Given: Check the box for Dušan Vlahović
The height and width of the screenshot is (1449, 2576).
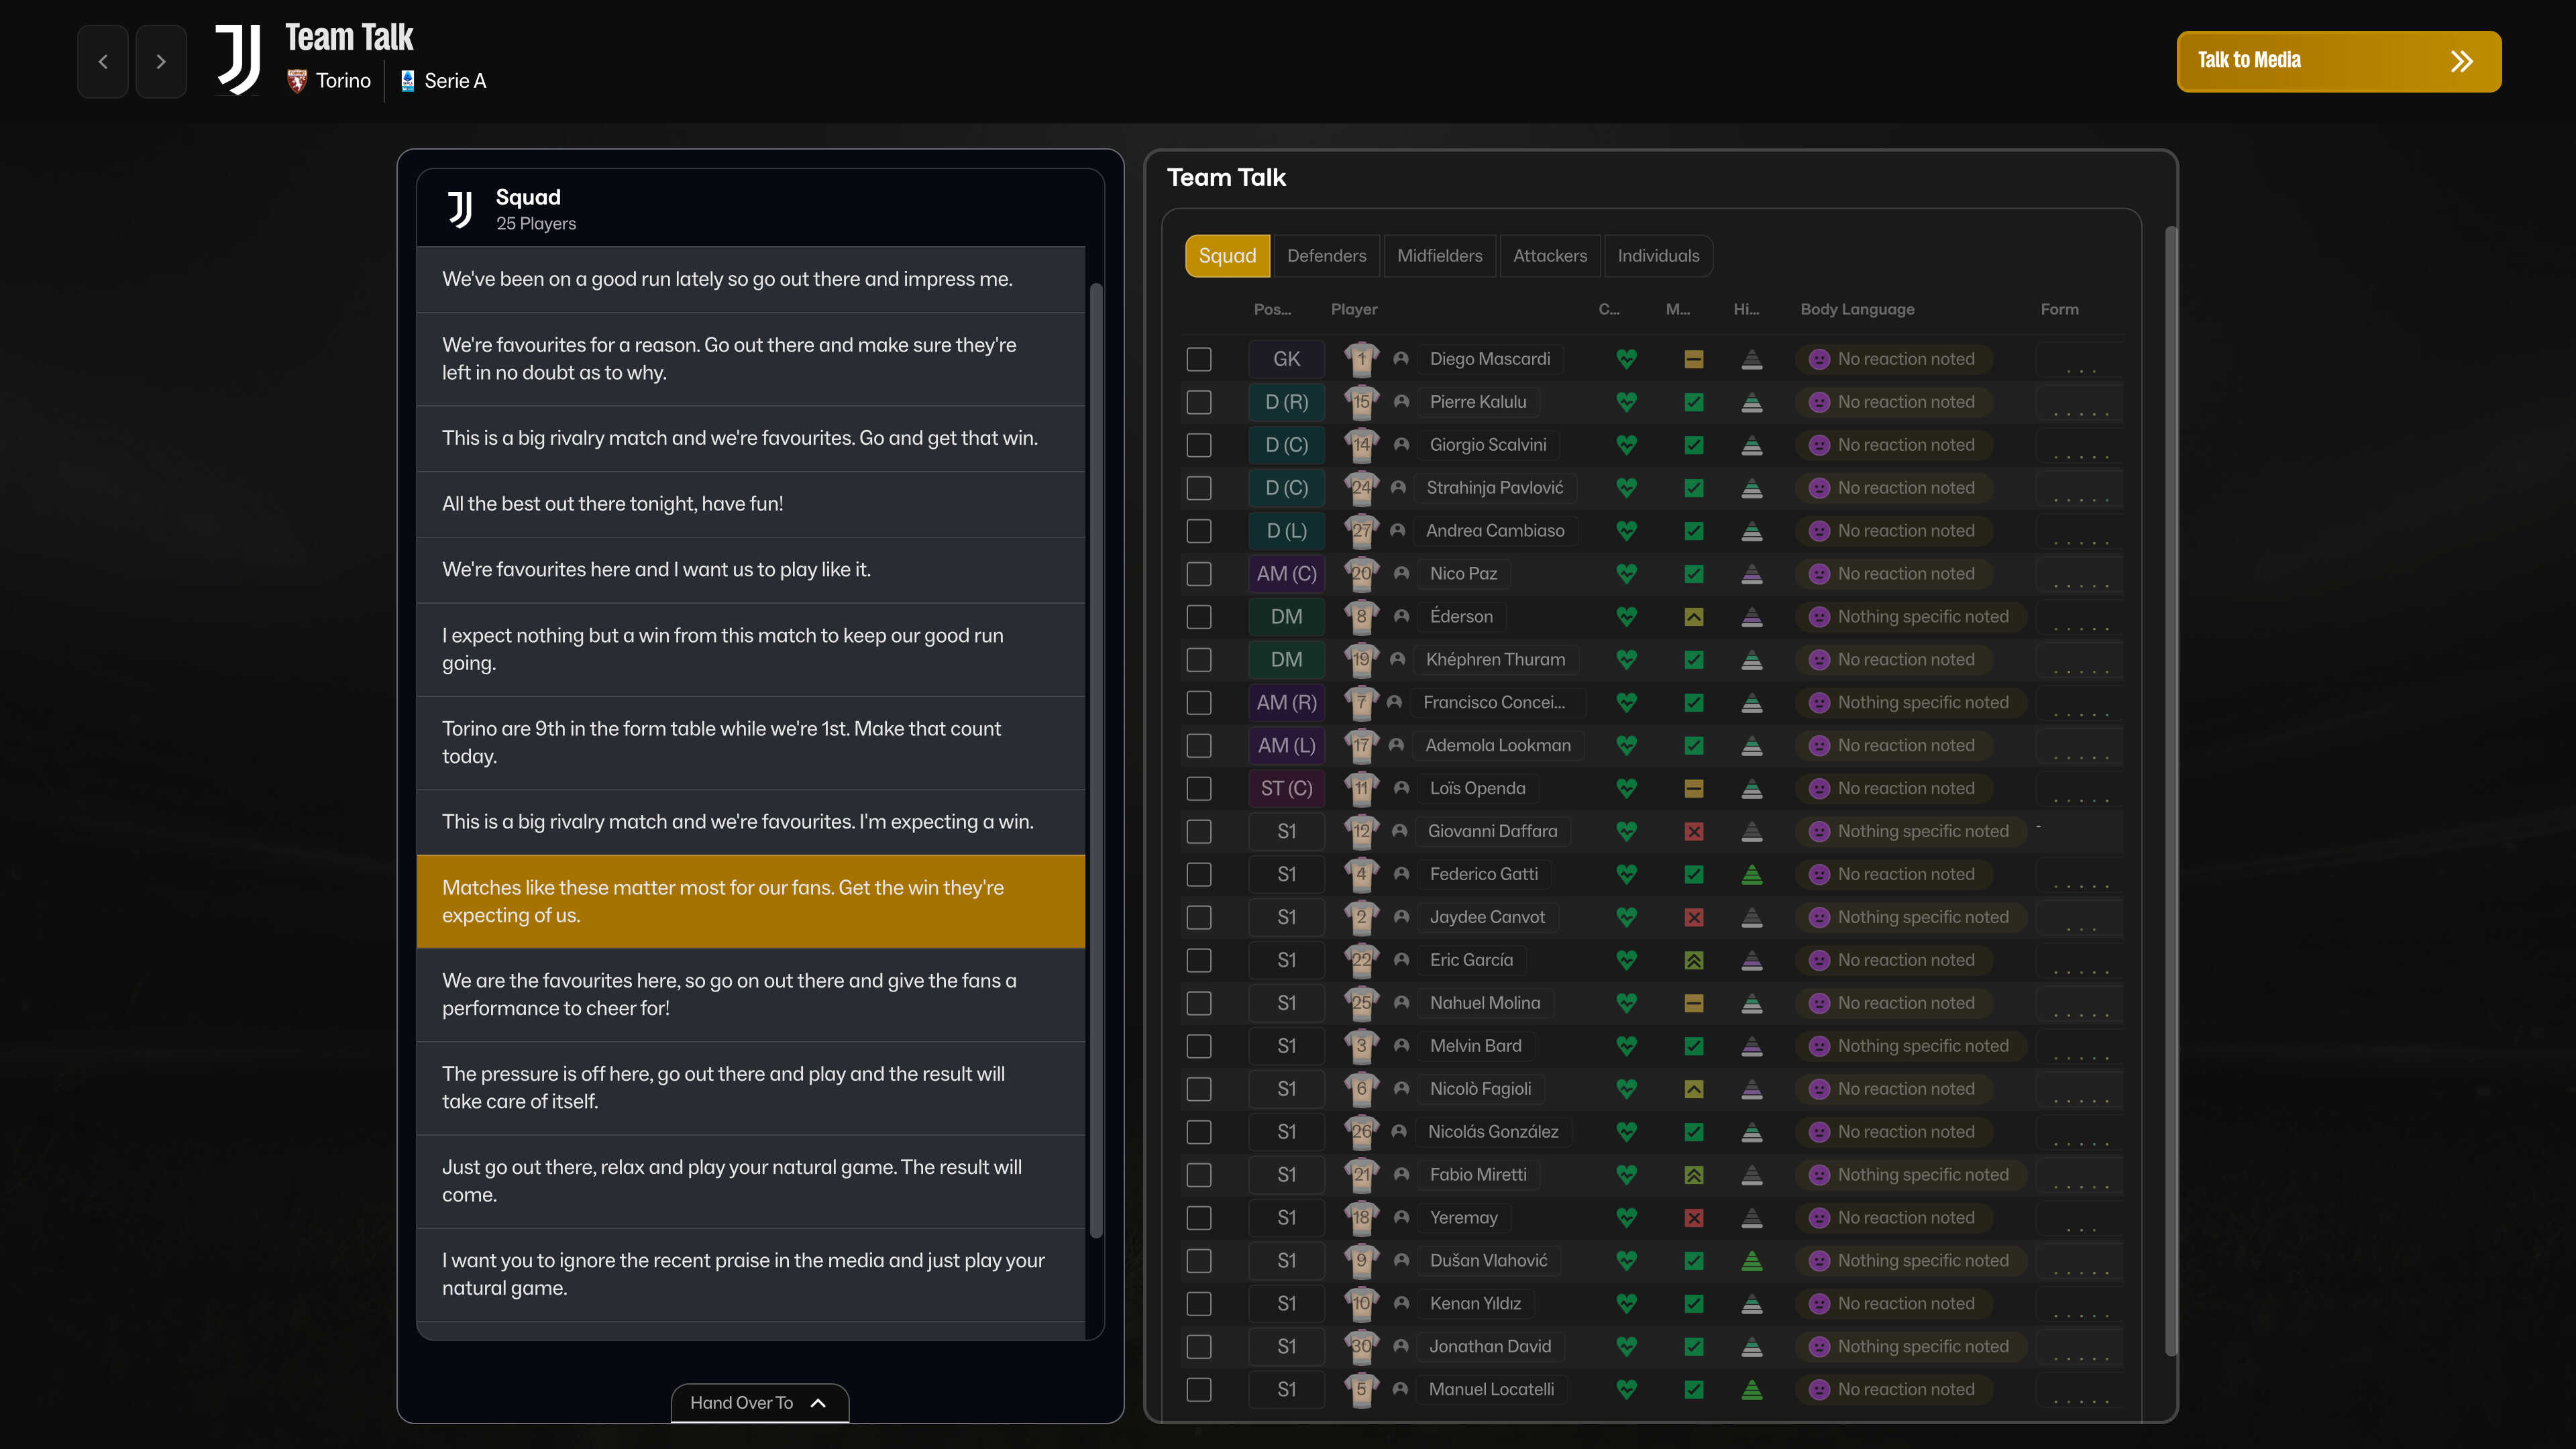Looking at the screenshot, I should [1198, 1261].
